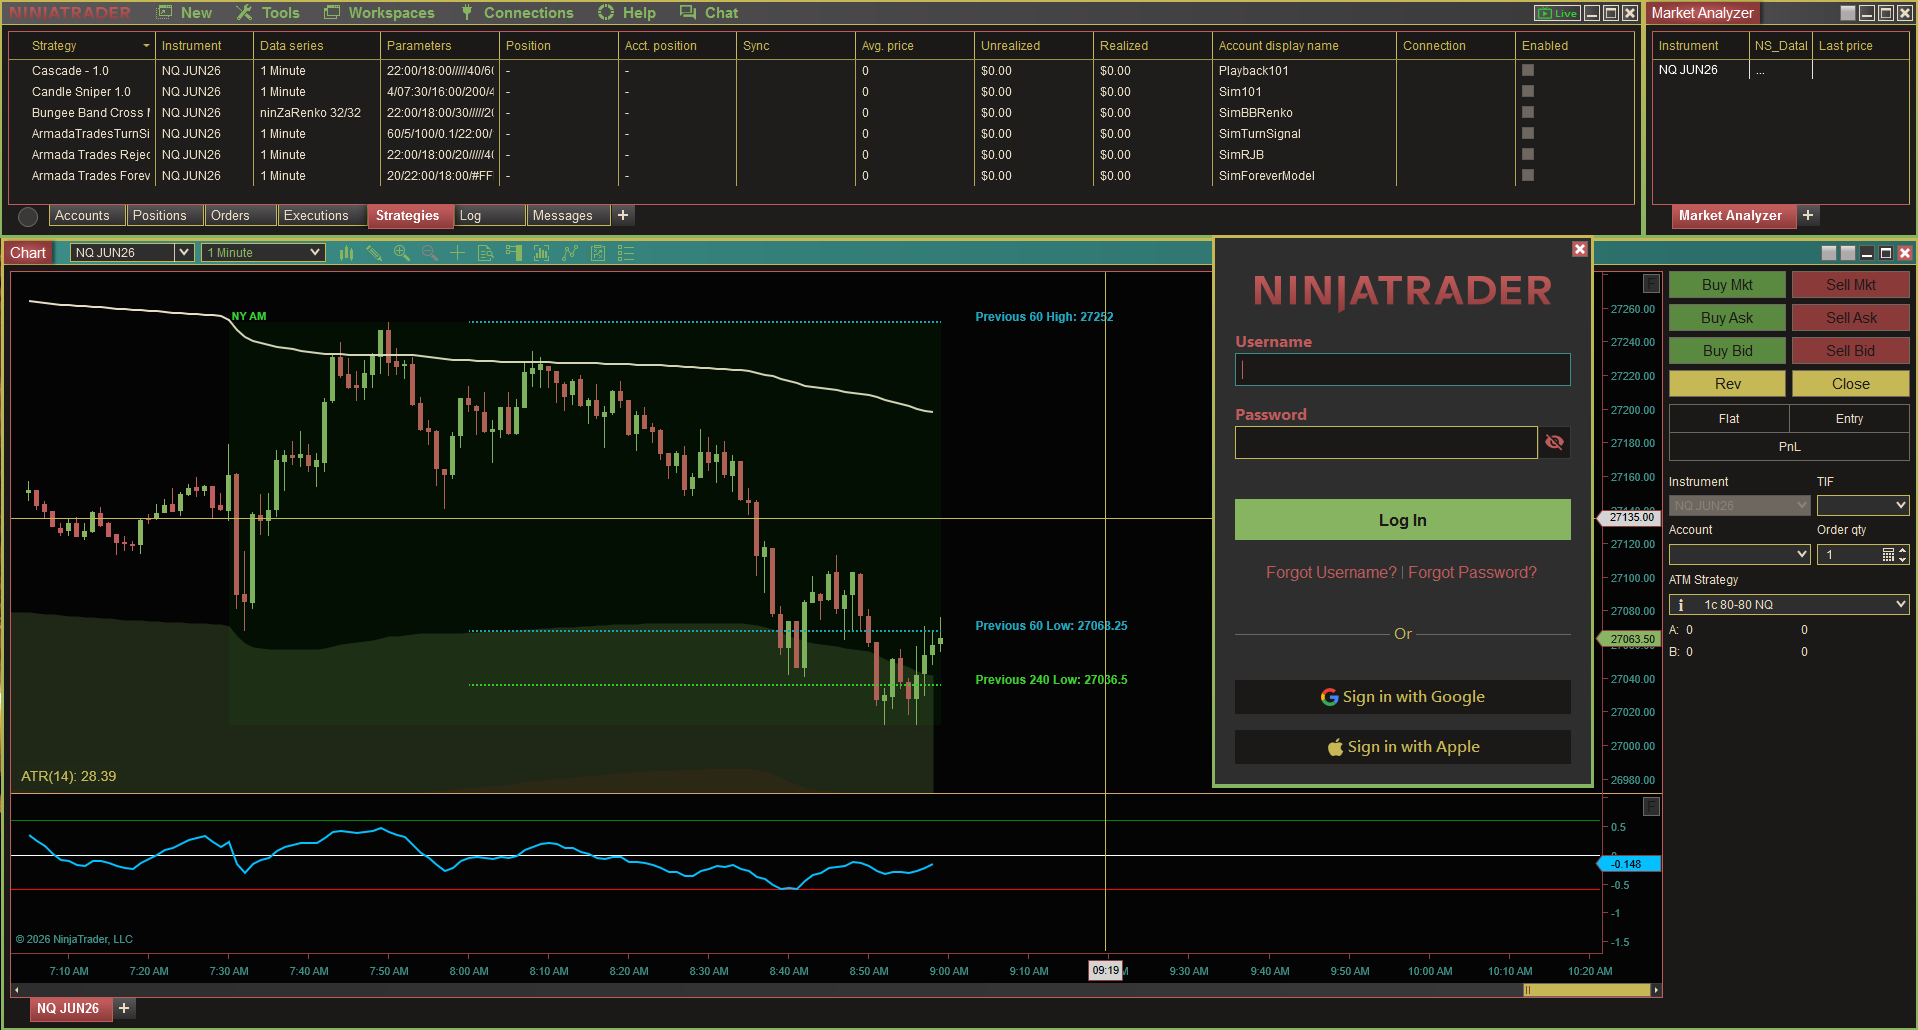Enable the SimForeverModel strategy checkbox

pyautogui.click(x=1528, y=175)
